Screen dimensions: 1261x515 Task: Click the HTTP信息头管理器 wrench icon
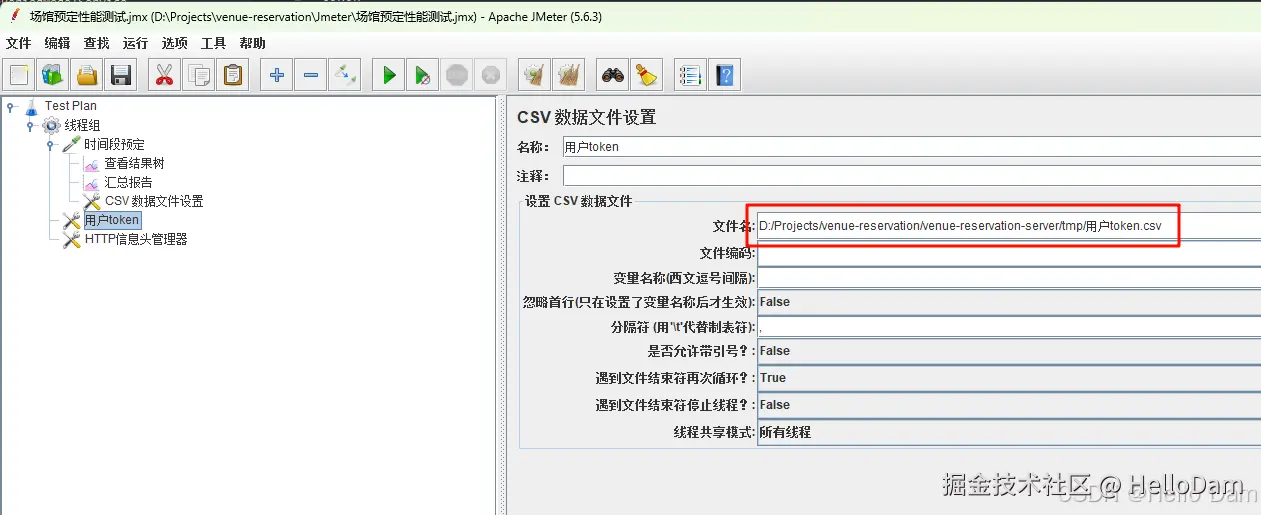click(x=71, y=239)
